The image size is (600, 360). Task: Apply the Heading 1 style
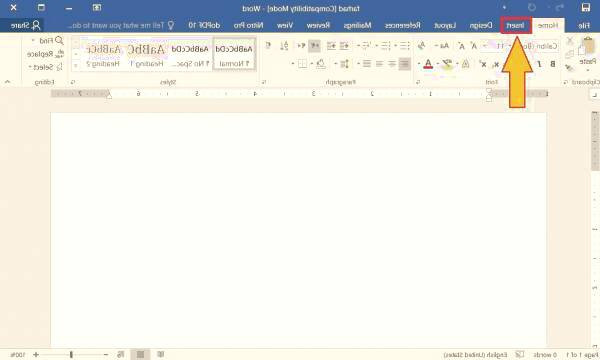(x=146, y=54)
